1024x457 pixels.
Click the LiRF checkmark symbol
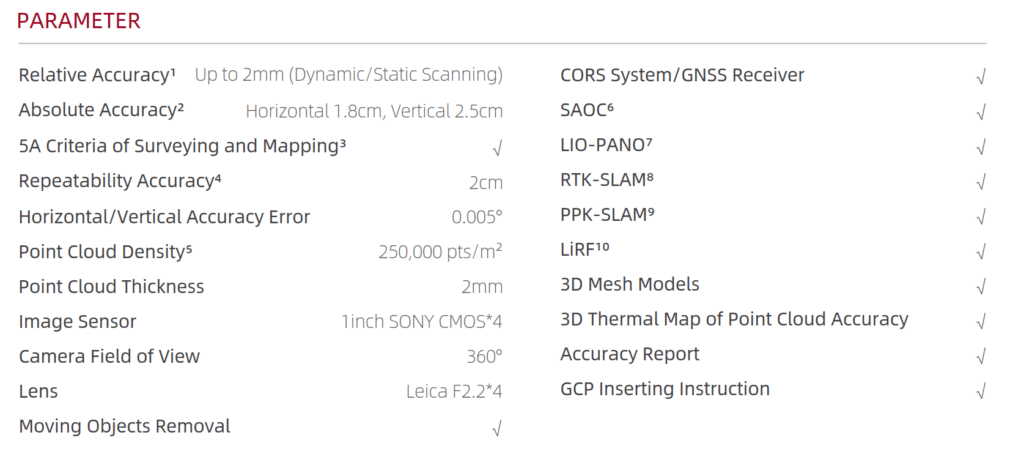[x=980, y=252]
